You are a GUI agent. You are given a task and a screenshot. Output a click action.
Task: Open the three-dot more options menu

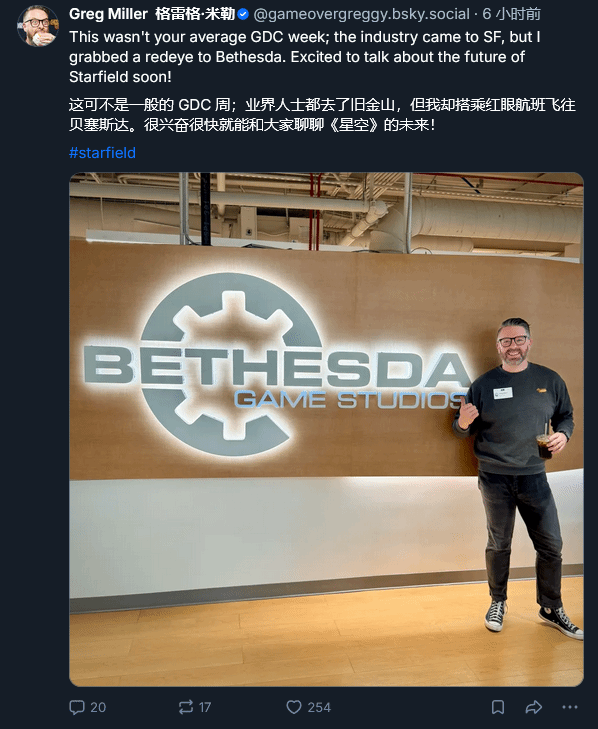570,707
